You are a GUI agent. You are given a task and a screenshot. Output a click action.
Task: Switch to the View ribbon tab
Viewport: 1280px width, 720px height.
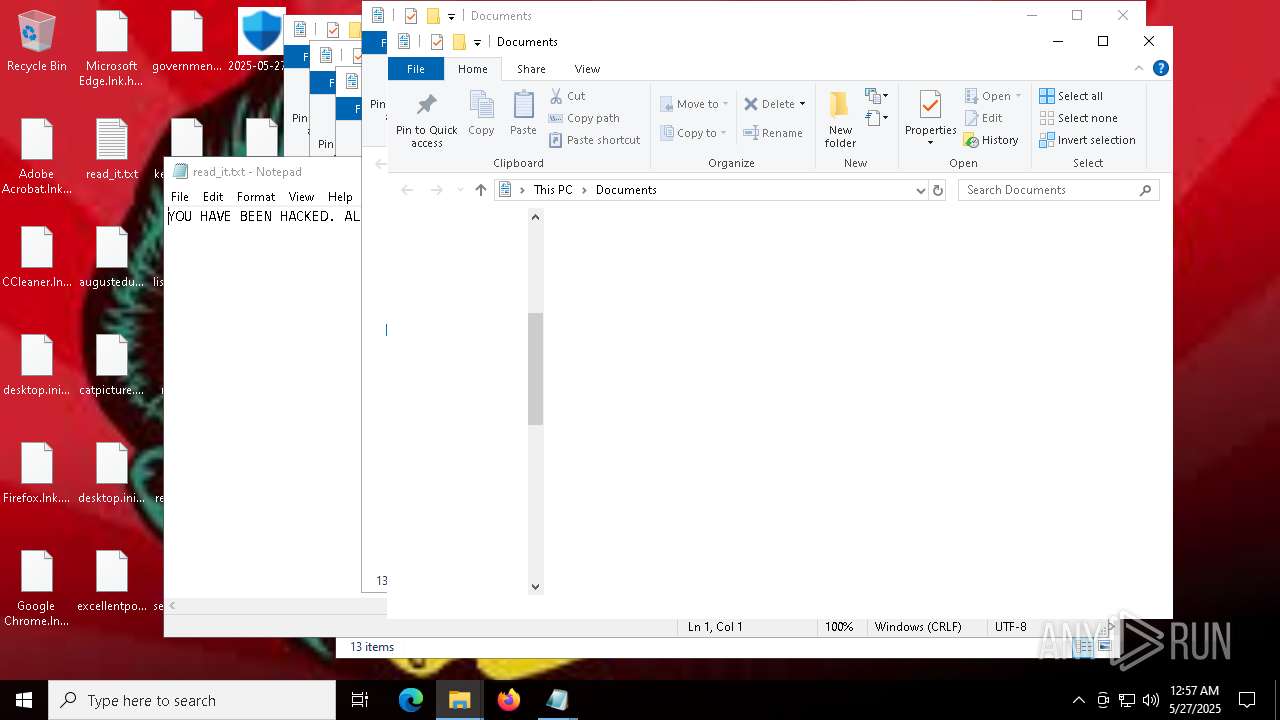(x=587, y=69)
